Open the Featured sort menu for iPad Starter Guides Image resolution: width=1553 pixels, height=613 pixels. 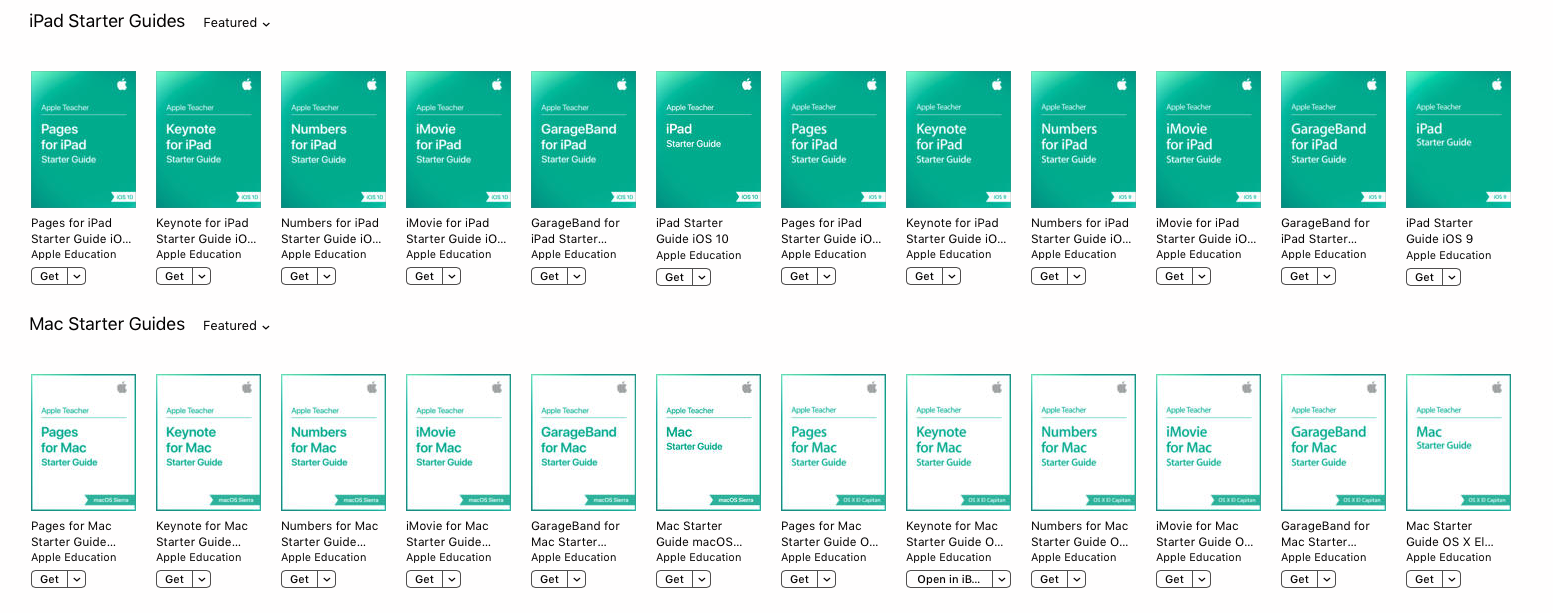(237, 23)
